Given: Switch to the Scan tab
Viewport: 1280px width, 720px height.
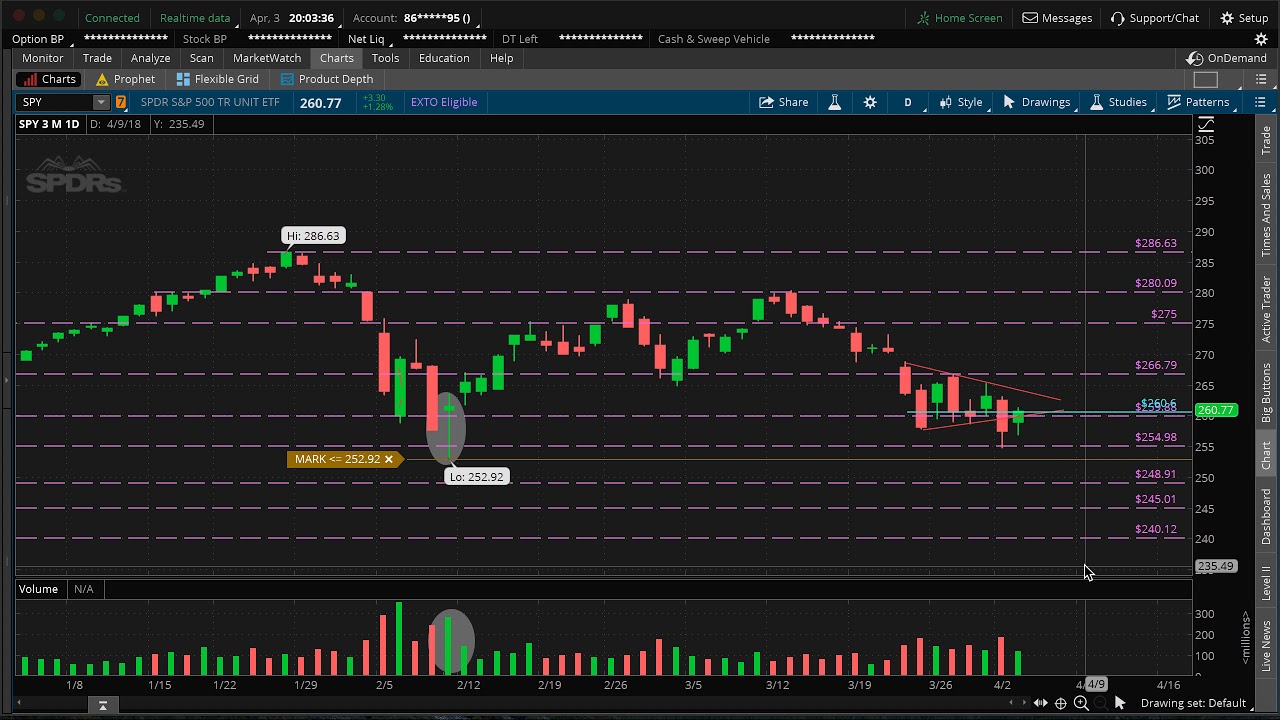Looking at the screenshot, I should 201,58.
